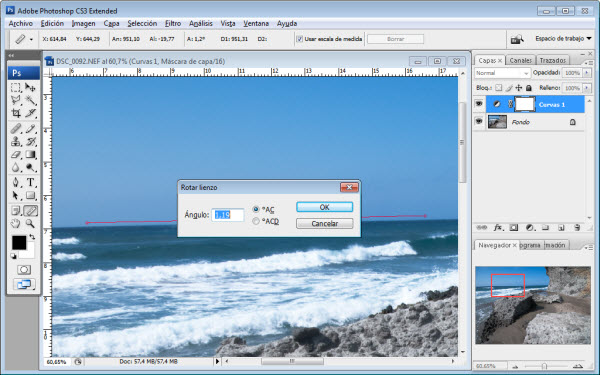Switch to the Canales tab

[520, 60]
